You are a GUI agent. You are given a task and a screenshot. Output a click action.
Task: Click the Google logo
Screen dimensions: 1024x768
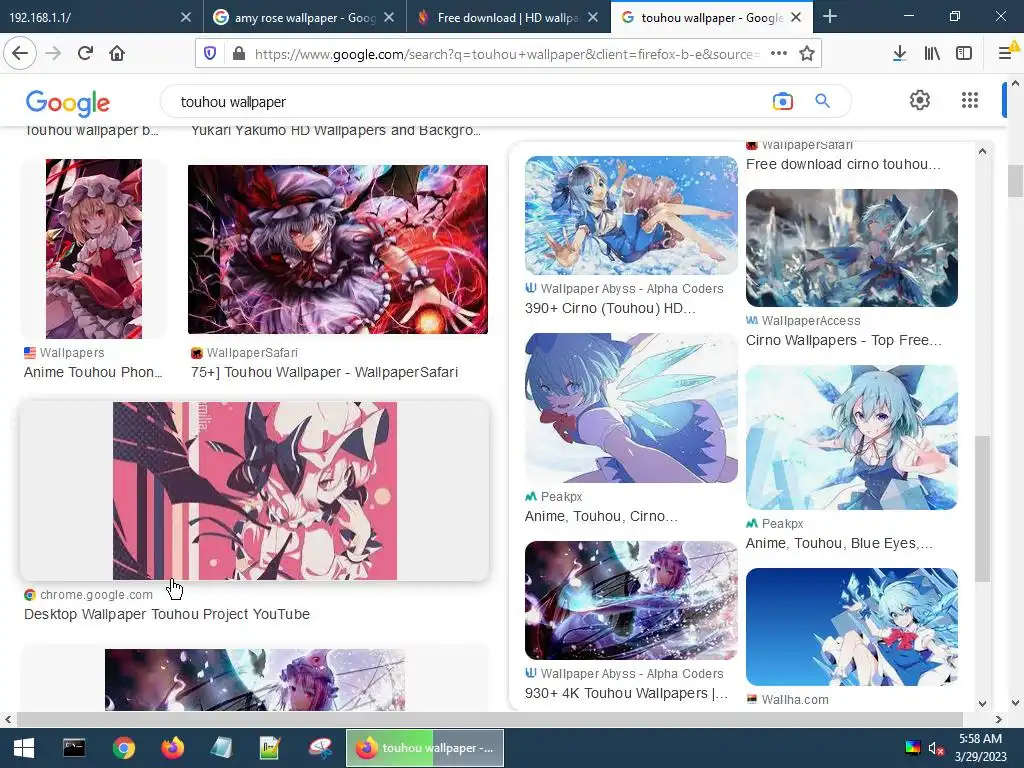tap(68, 103)
